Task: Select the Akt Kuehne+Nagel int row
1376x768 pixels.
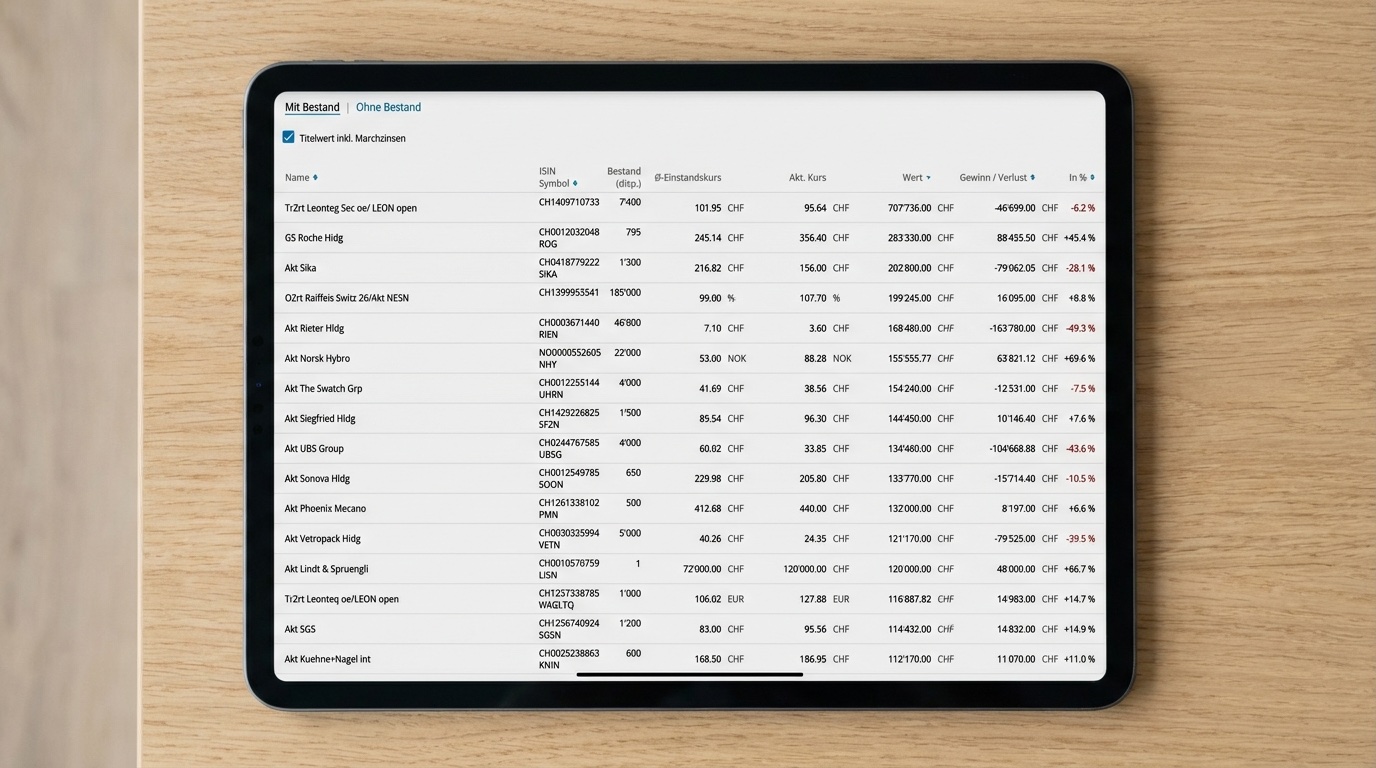Action: click(x=327, y=659)
